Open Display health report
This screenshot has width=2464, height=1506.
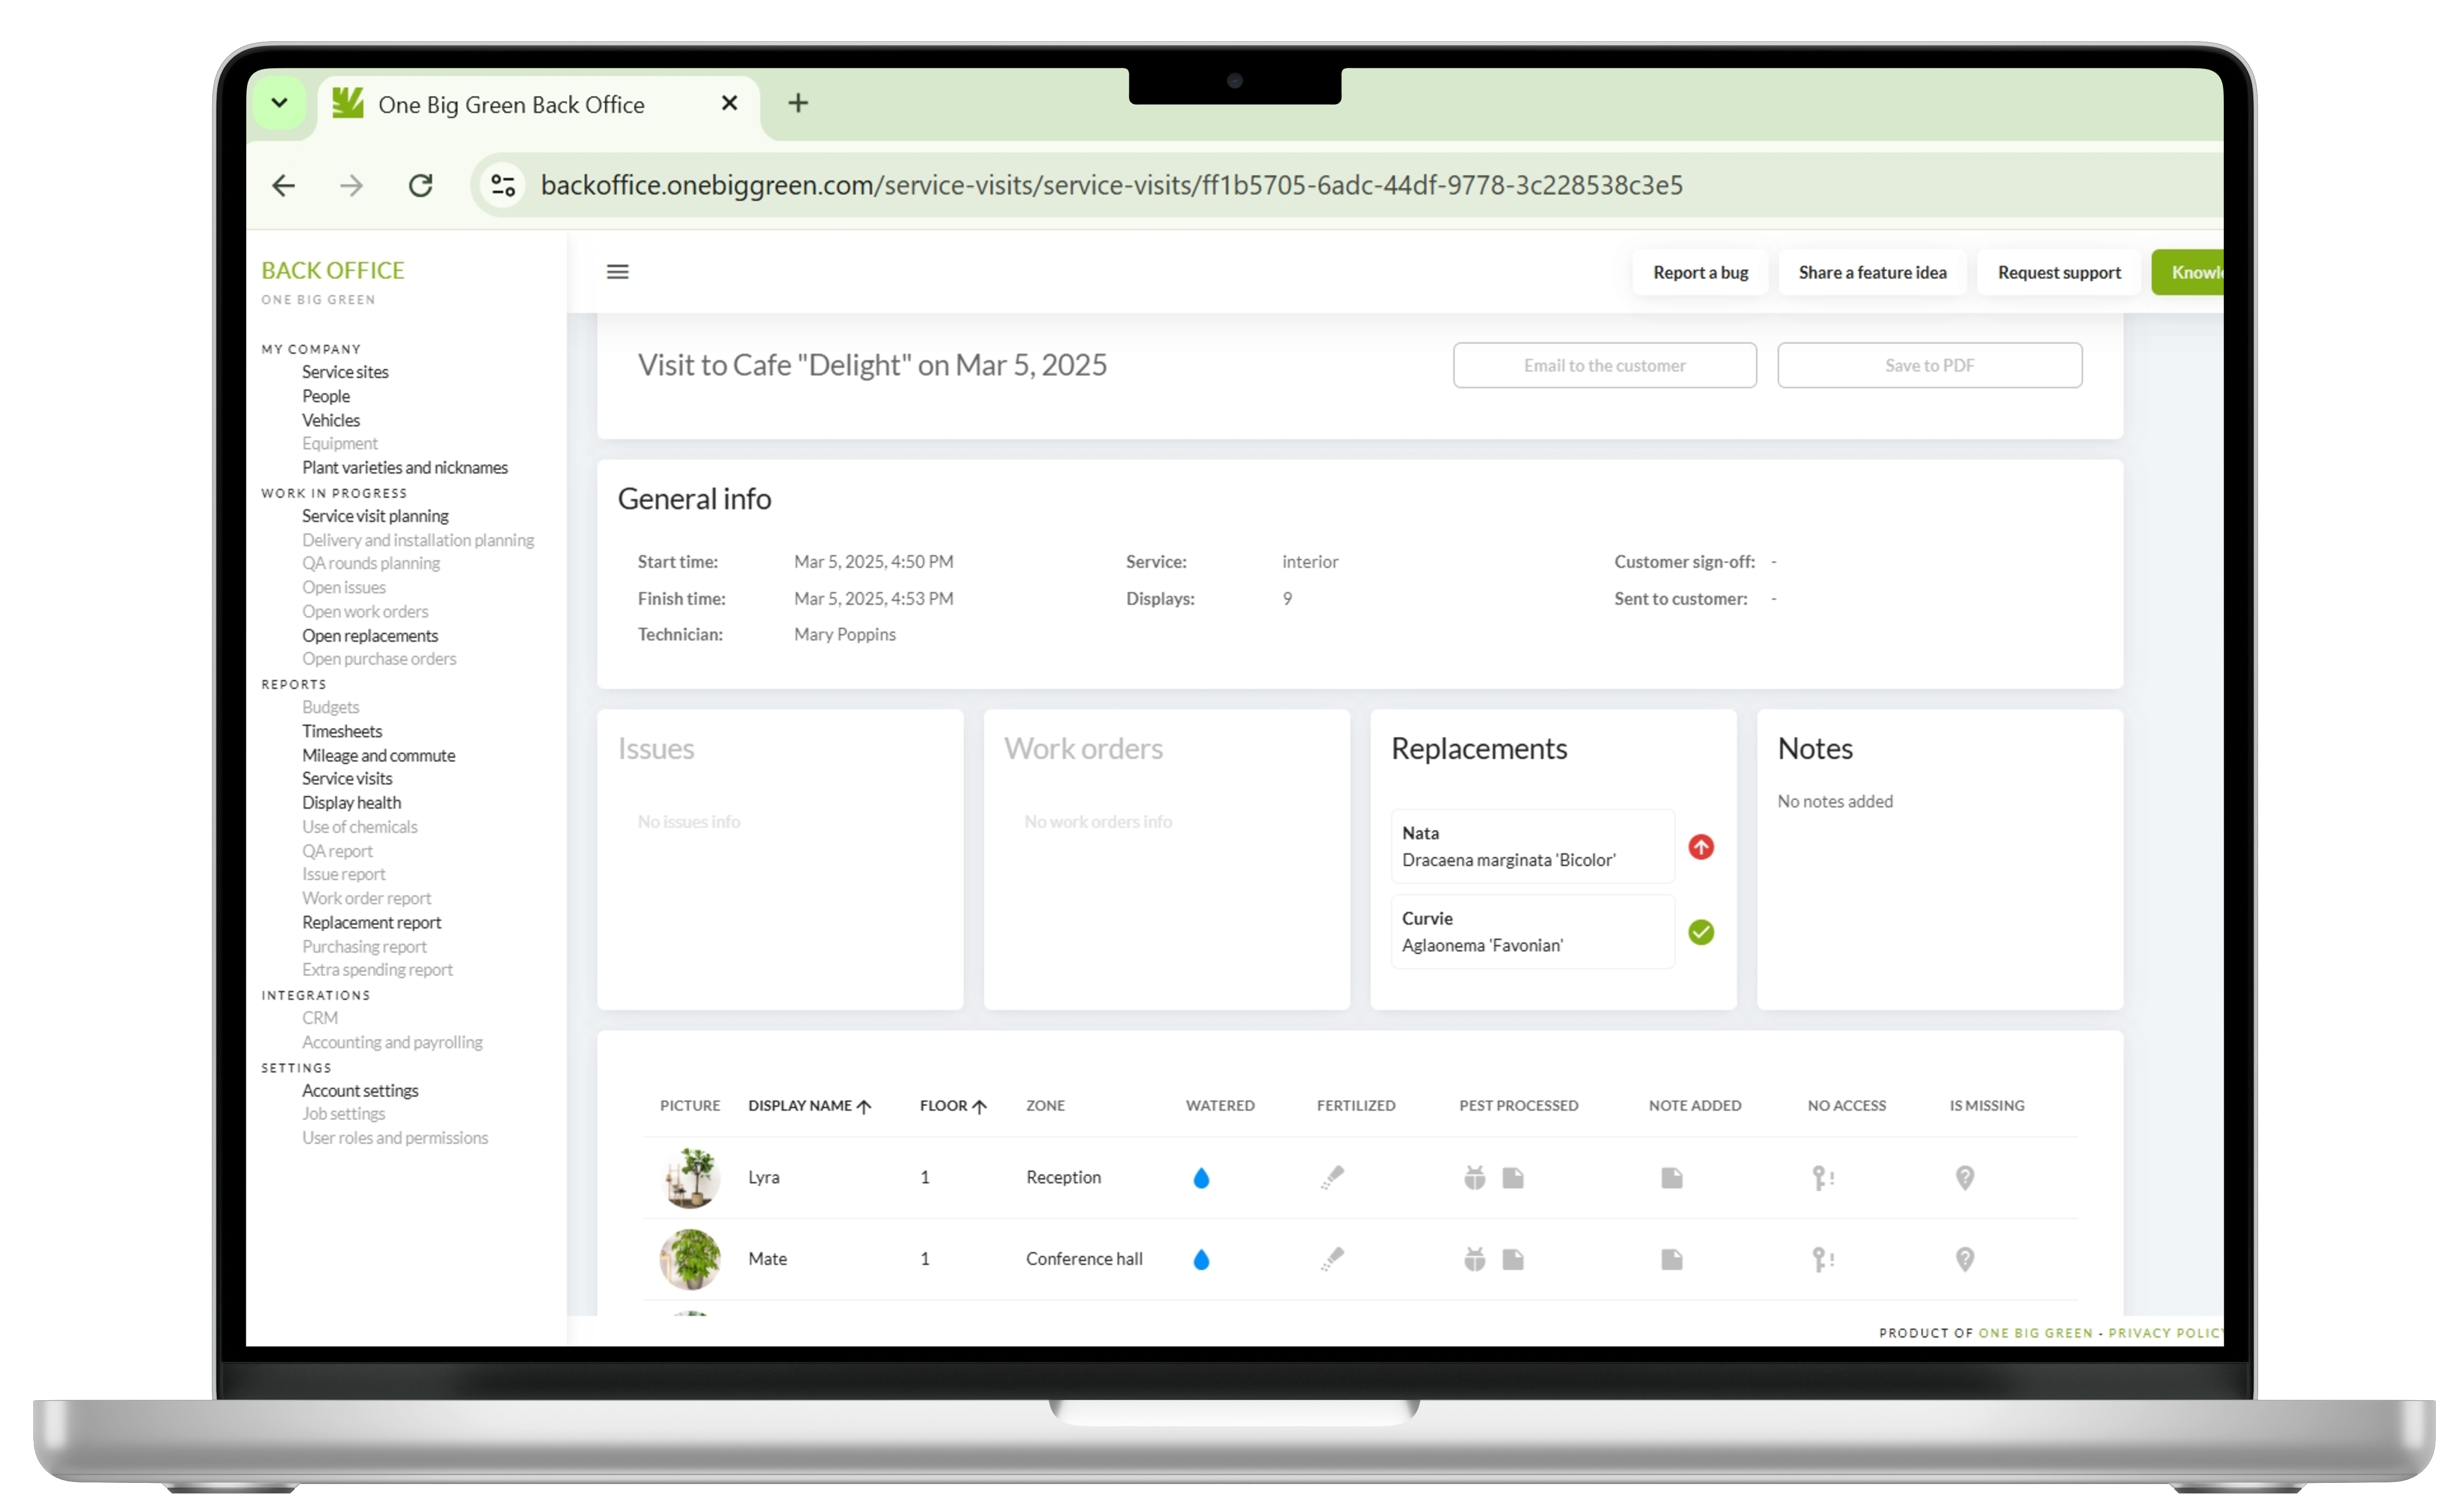[x=351, y=802]
